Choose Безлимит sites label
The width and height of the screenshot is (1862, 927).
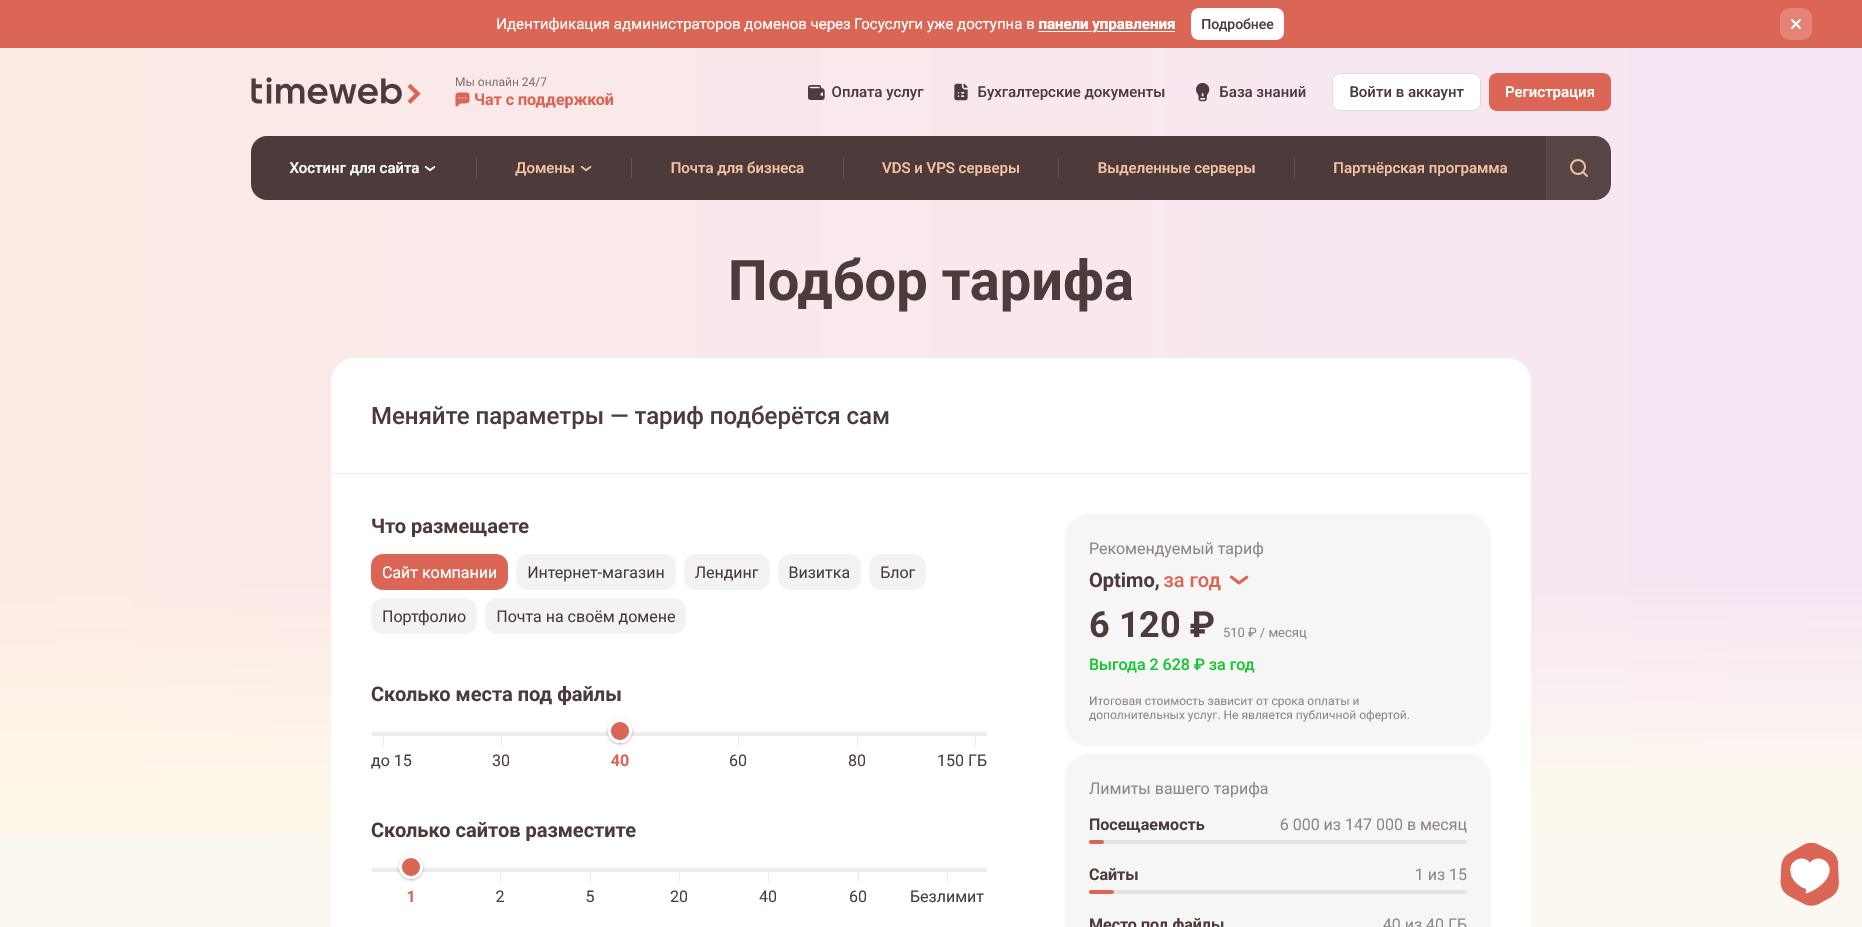pos(947,897)
